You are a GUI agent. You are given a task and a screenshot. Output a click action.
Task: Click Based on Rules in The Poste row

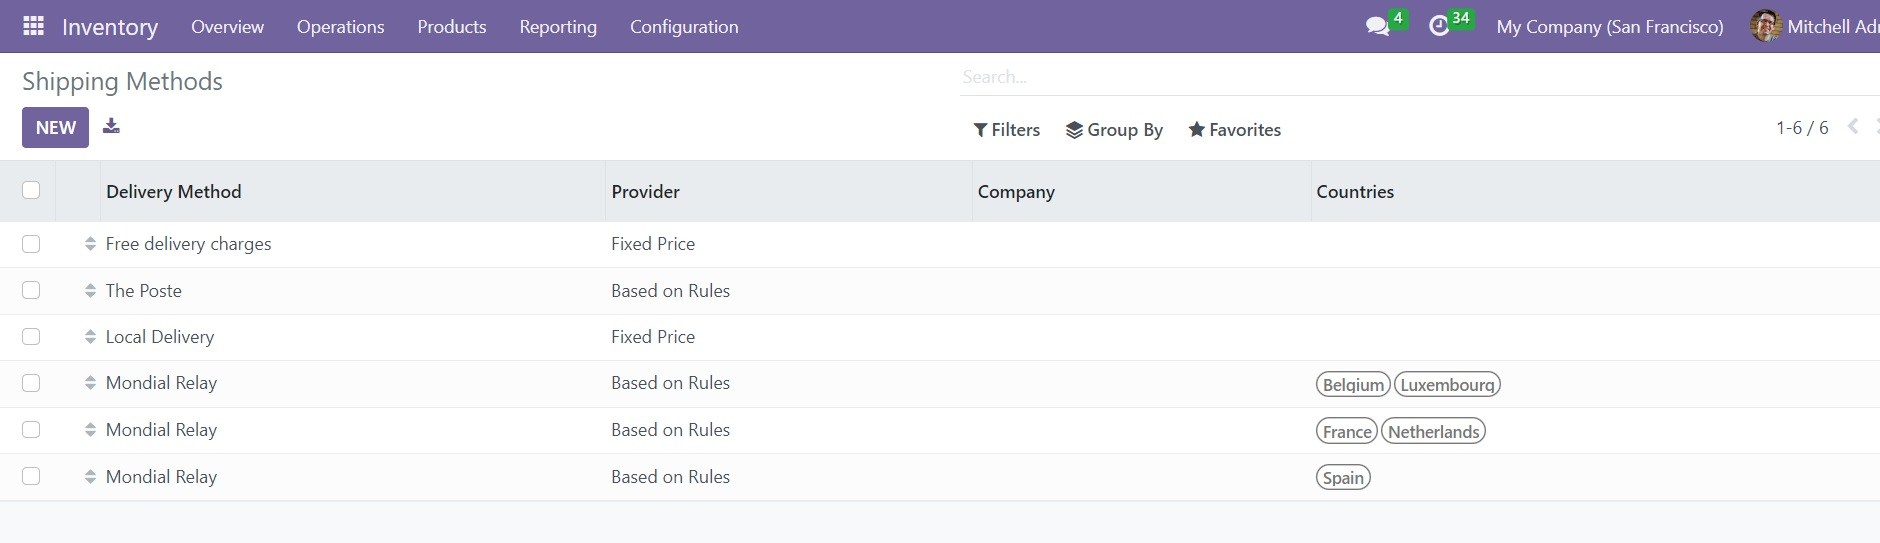tap(671, 291)
